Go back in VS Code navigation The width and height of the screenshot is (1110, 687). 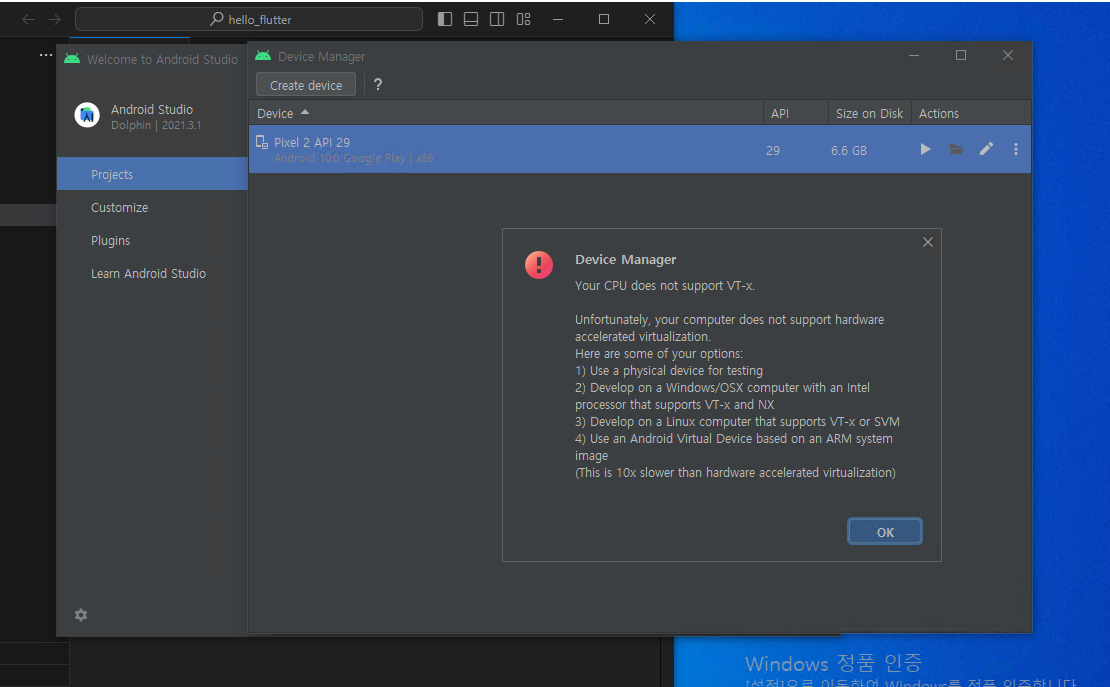pos(28,19)
